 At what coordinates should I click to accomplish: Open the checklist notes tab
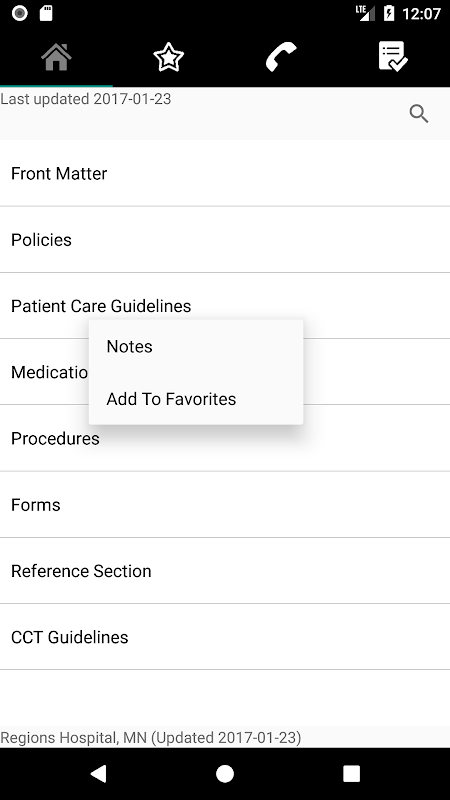coord(393,57)
